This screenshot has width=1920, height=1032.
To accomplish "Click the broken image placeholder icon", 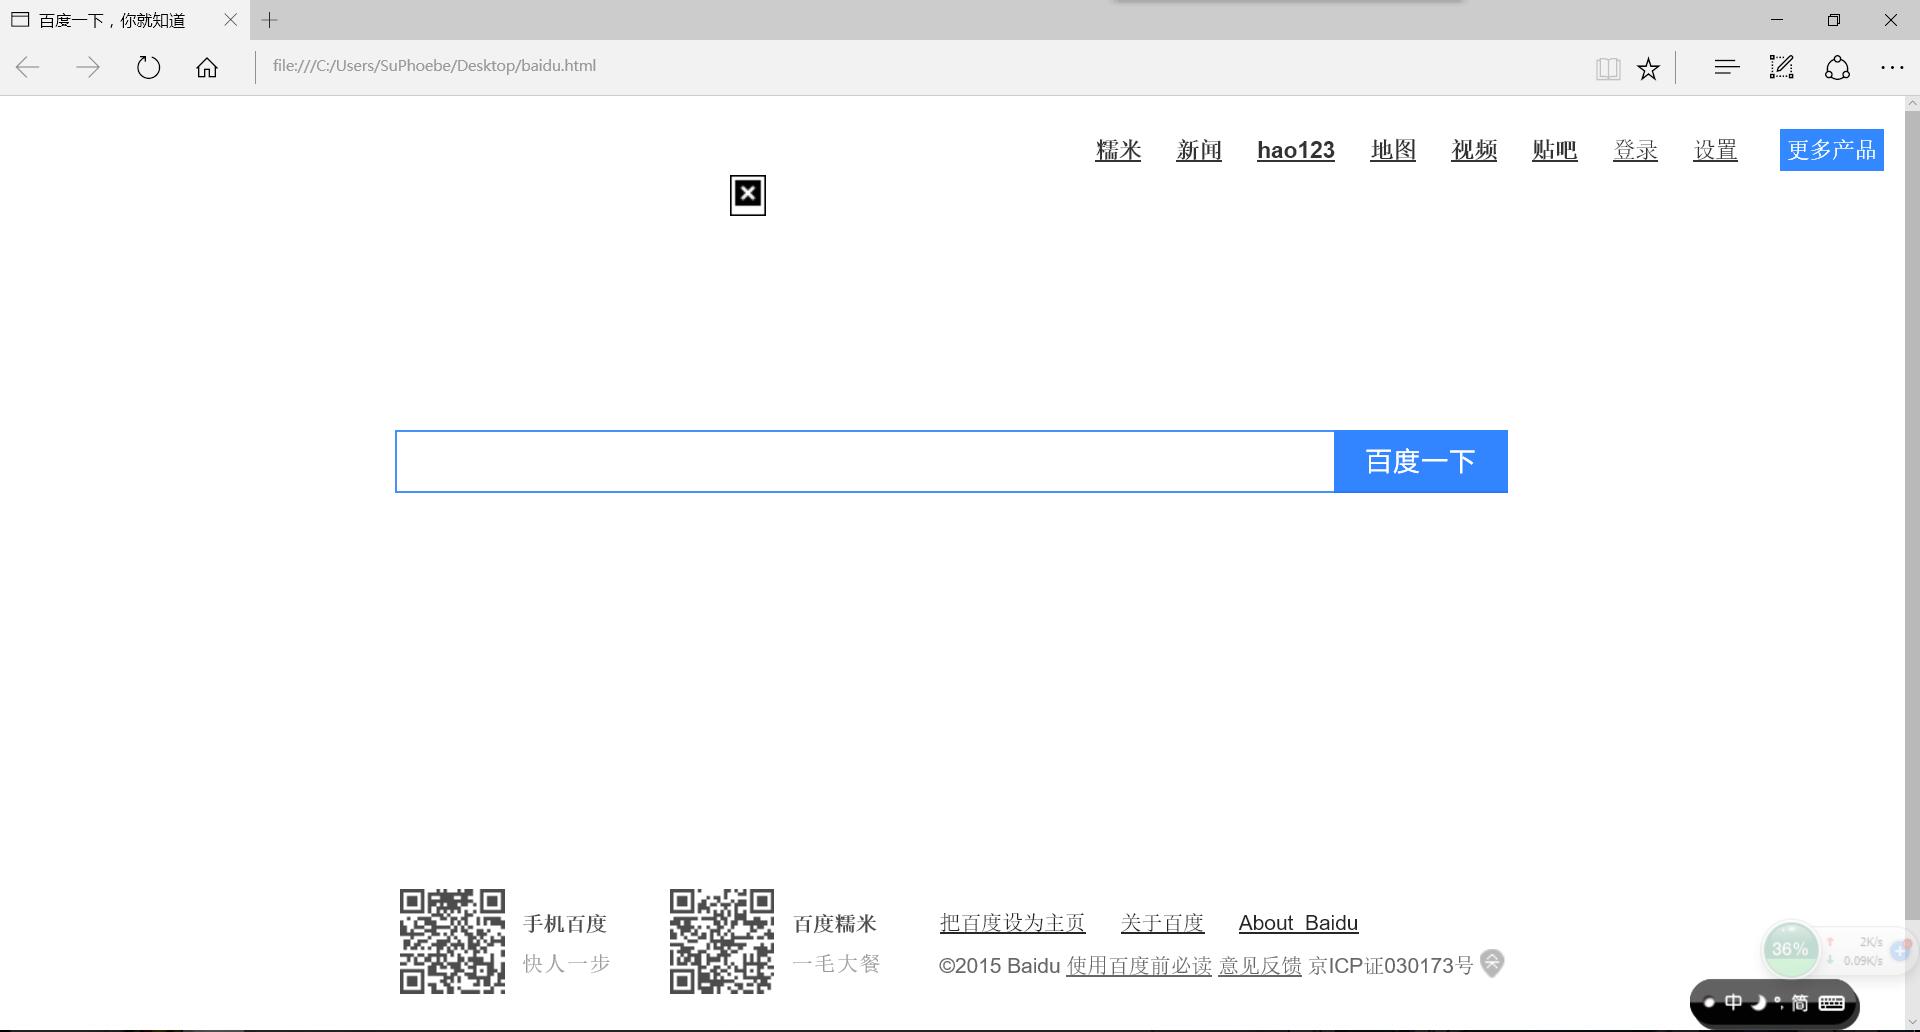I will coord(748,195).
